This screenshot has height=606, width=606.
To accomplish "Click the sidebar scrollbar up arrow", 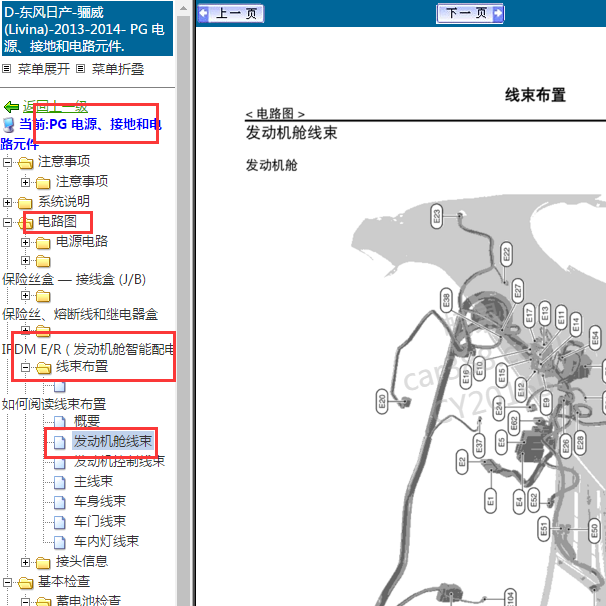I will point(184,8).
